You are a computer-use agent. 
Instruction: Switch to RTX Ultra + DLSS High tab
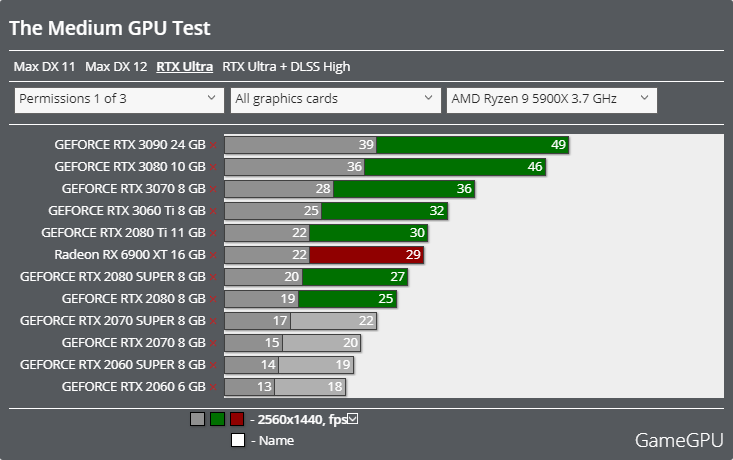286,67
